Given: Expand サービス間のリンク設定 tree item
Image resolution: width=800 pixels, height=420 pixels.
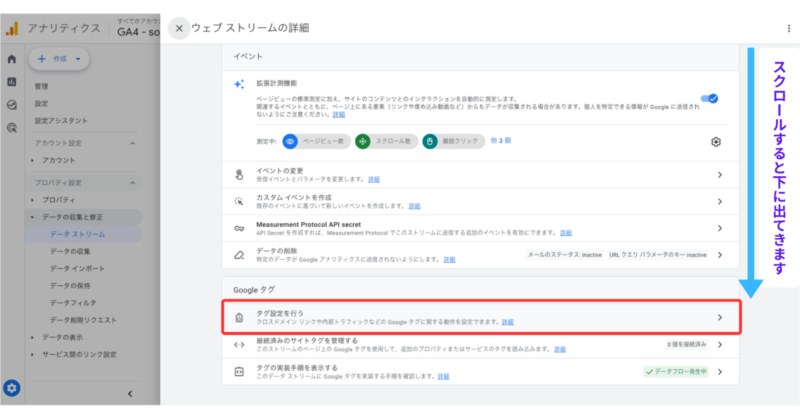Looking at the screenshot, I should (32, 354).
